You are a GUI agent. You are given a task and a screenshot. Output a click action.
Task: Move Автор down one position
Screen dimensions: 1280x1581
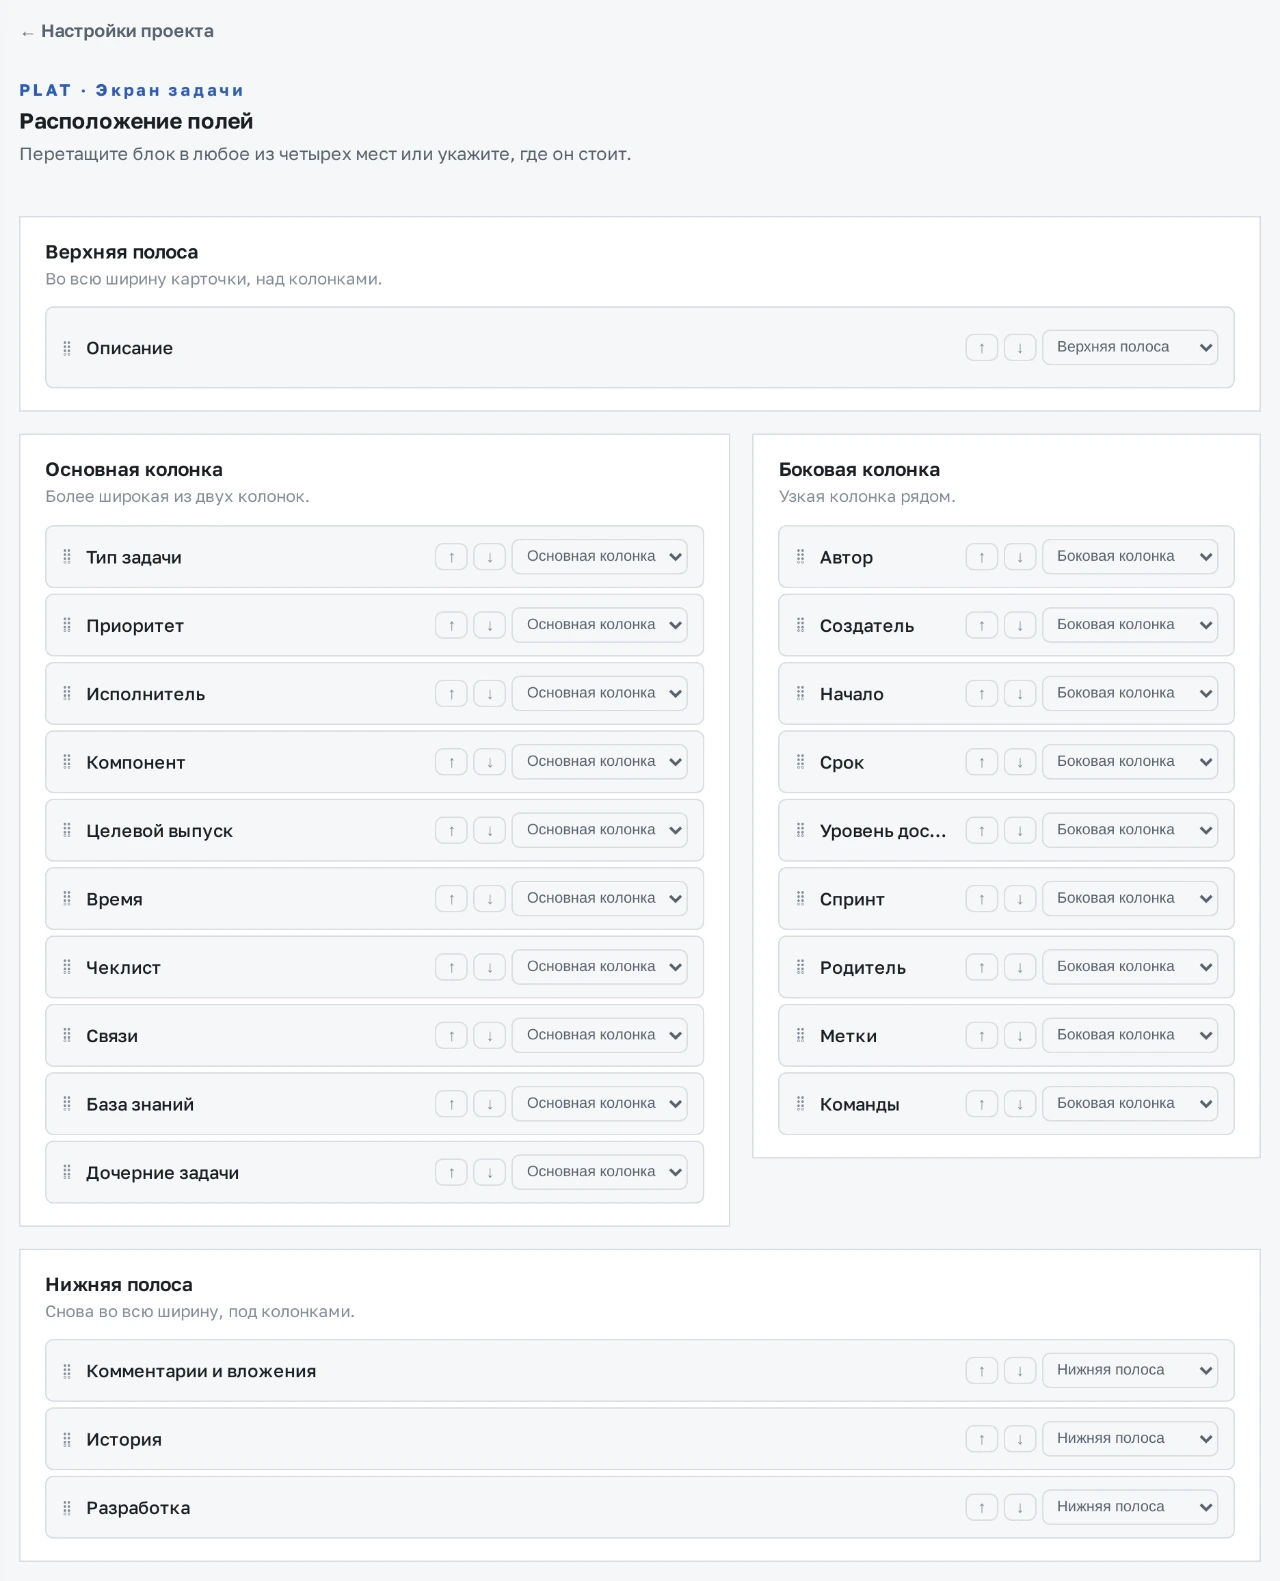pos(1020,557)
